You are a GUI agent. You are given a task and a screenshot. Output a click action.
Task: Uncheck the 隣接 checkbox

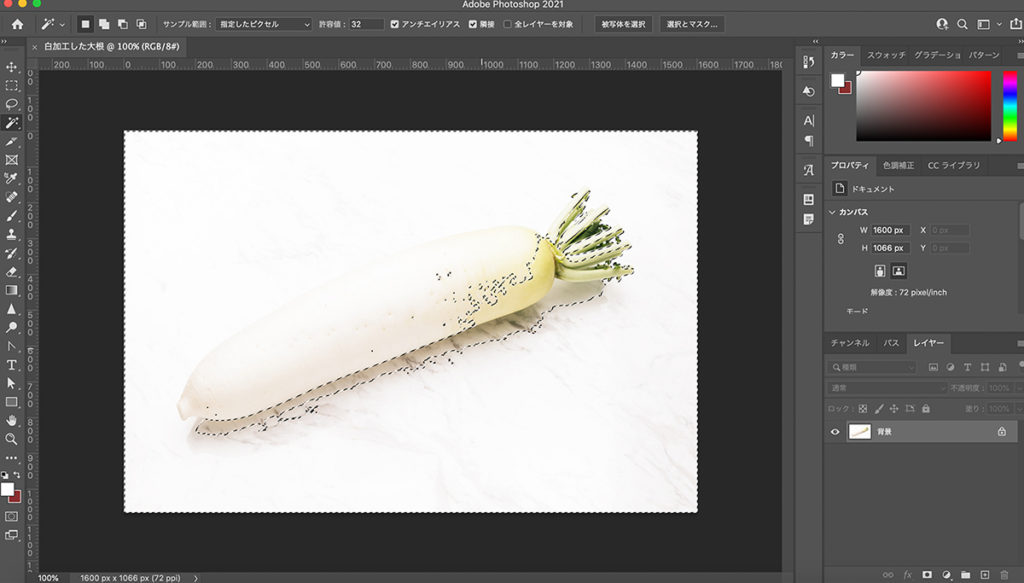click(473, 24)
